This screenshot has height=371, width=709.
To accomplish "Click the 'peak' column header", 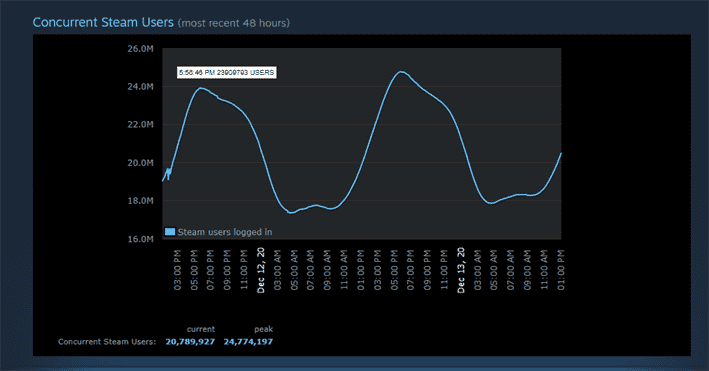I will point(264,329).
